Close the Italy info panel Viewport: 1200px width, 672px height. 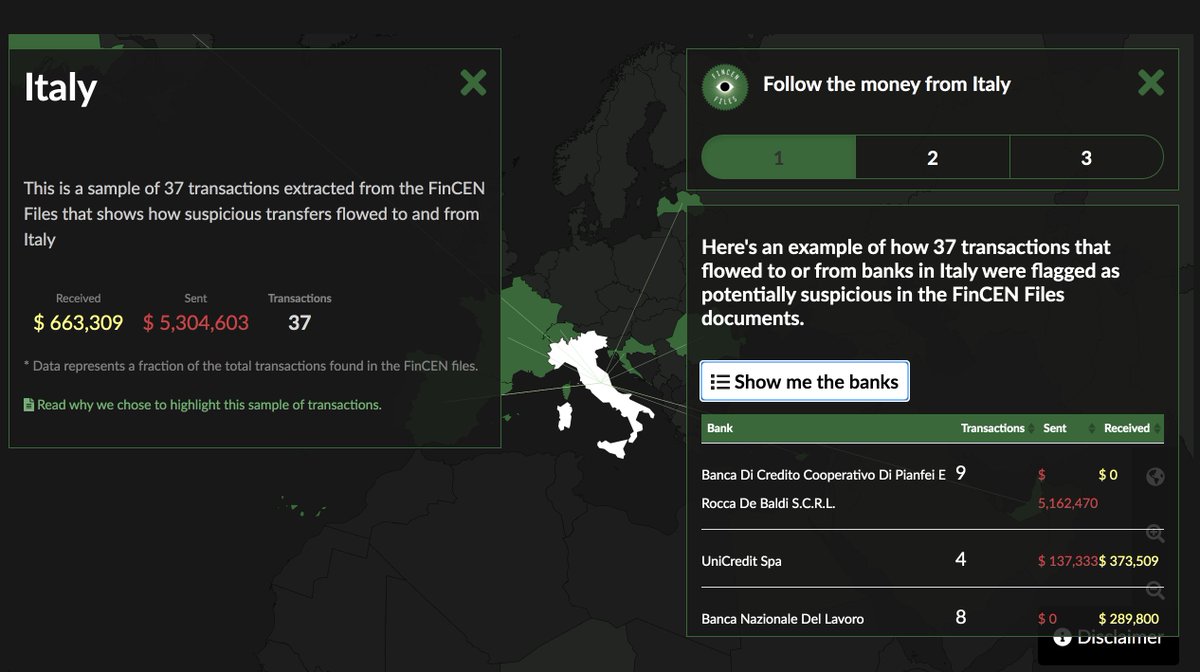click(473, 82)
